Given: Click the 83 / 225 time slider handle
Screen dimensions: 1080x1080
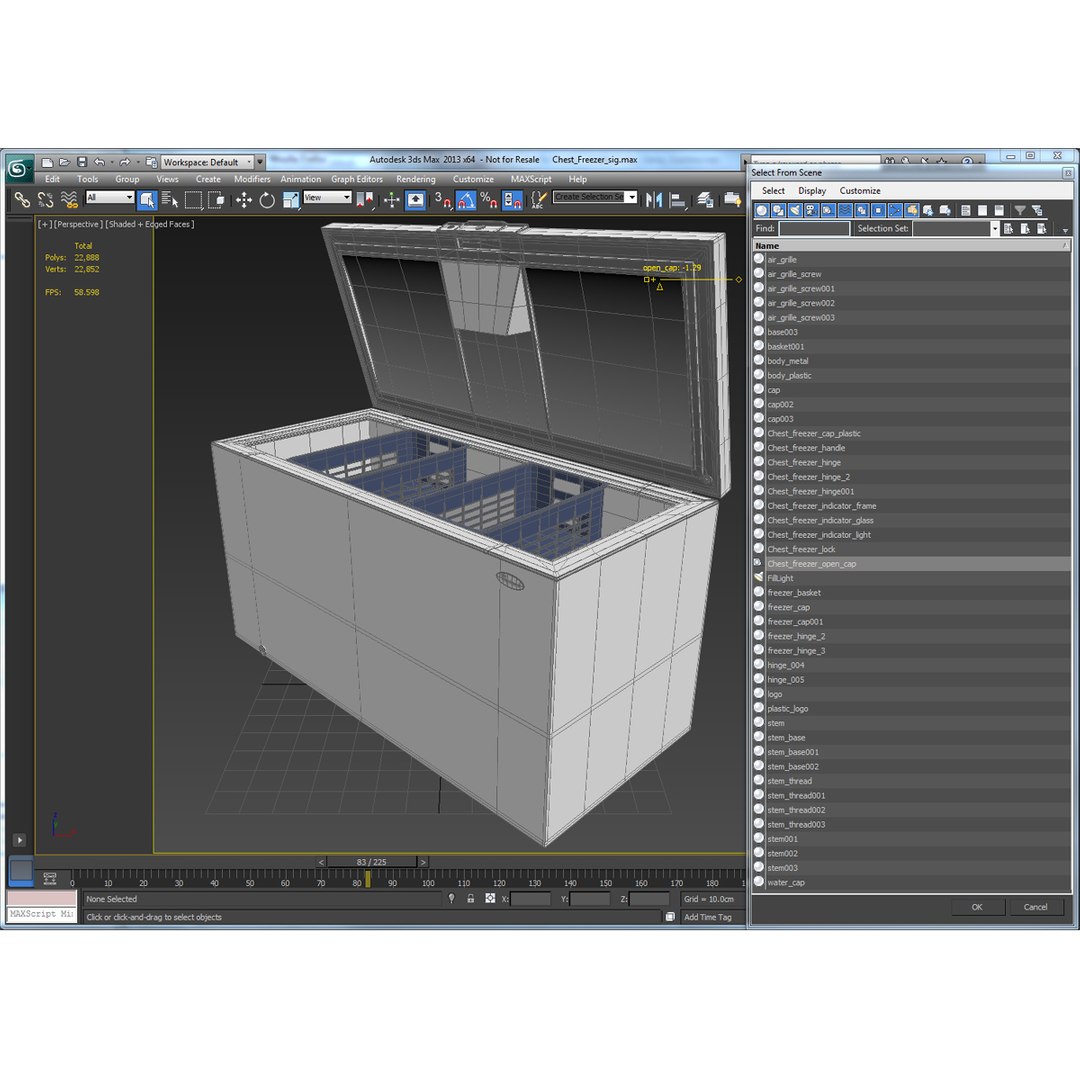Looking at the screenshot, I should click(372, 862).
